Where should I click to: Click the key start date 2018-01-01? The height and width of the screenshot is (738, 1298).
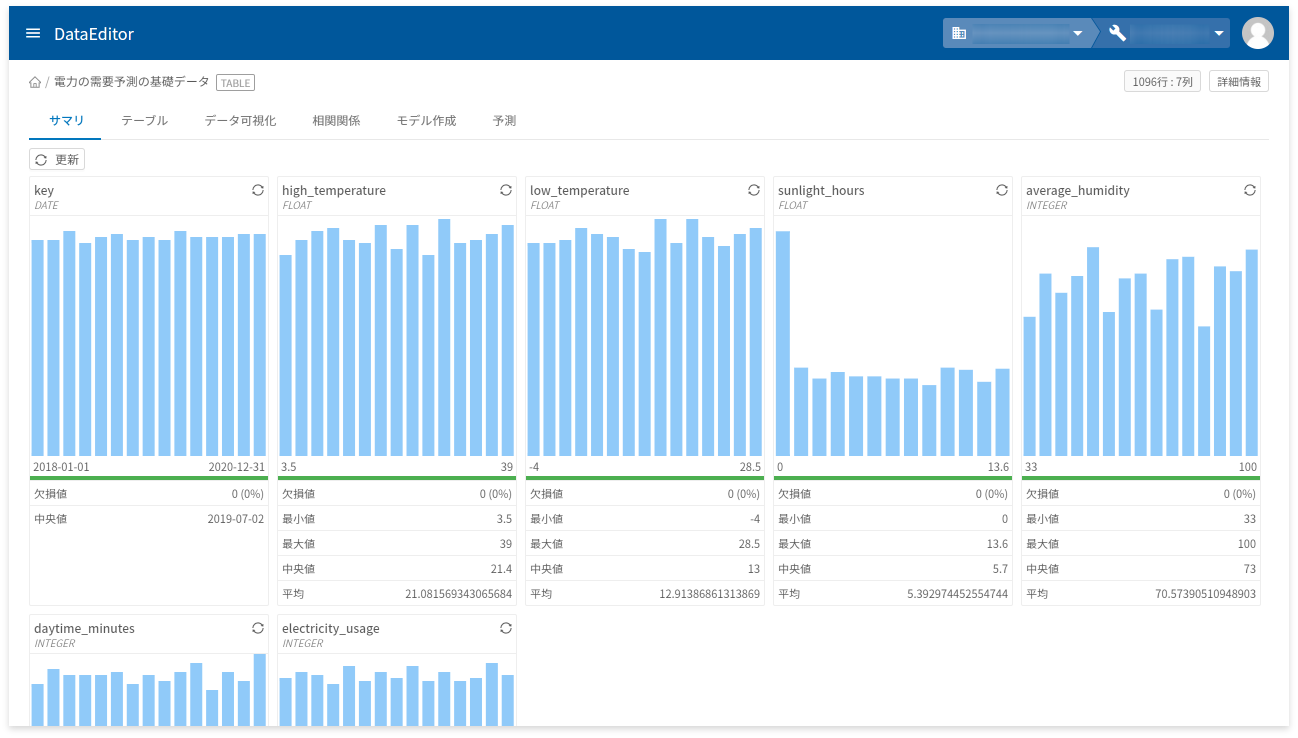coord(62,467)
